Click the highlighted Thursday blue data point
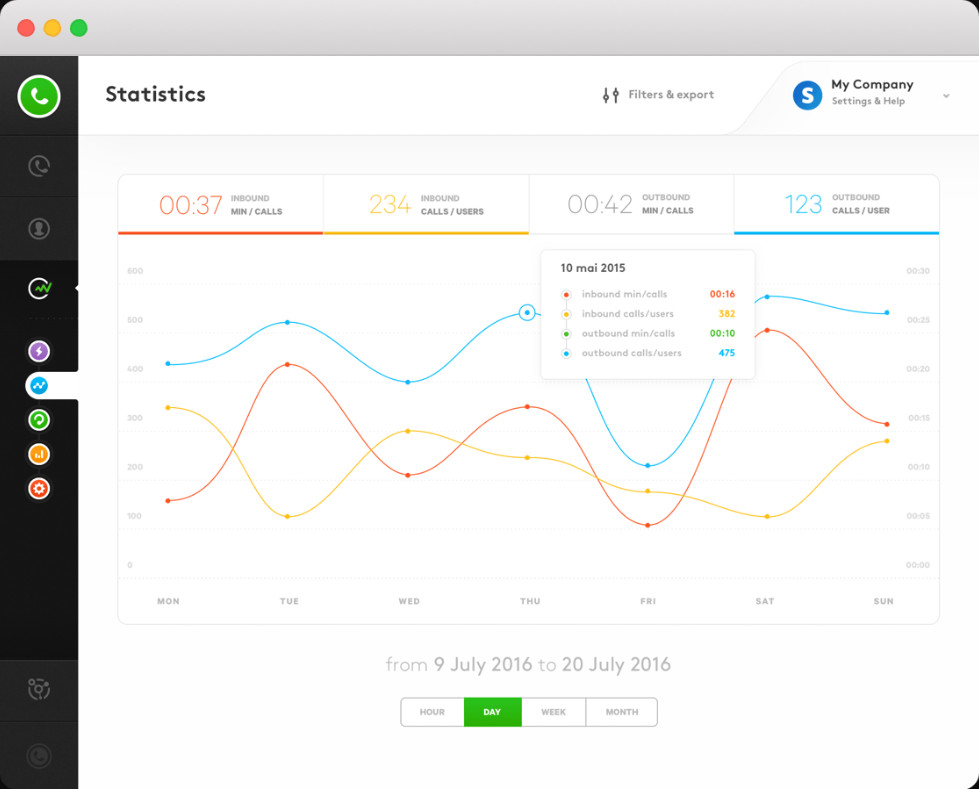979x789 pixels. [x=527, y=312]
